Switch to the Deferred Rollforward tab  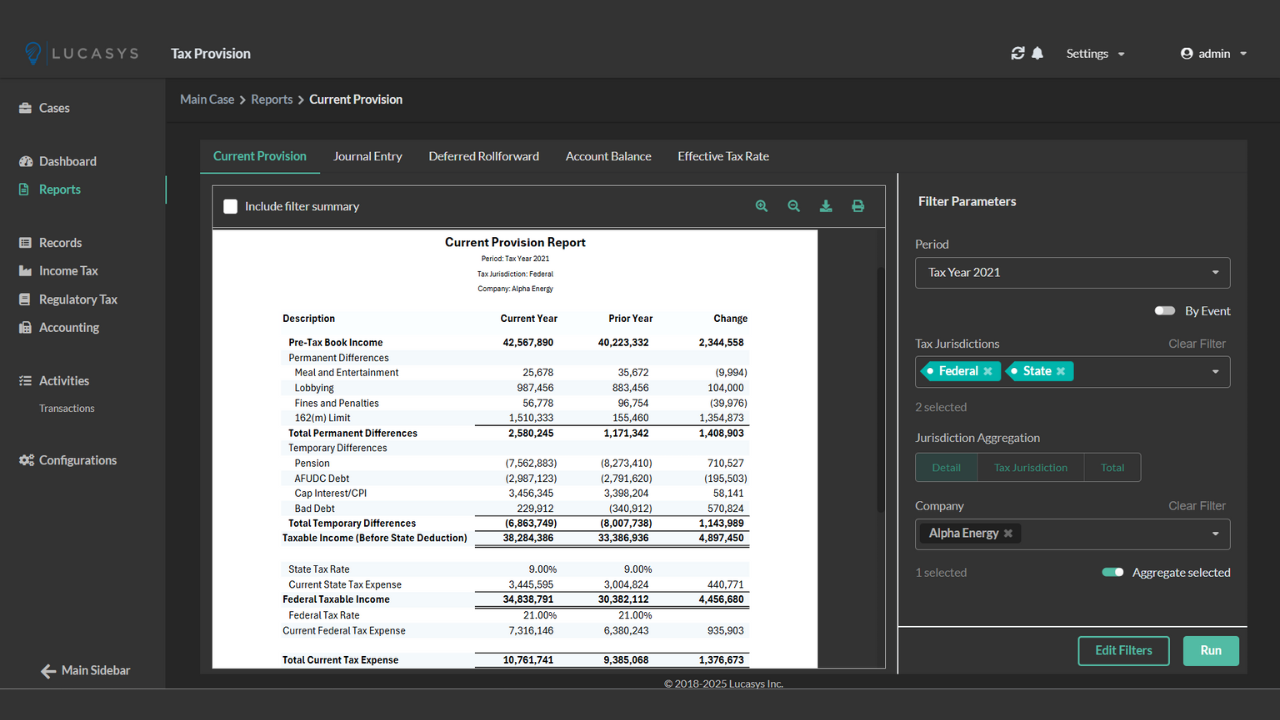tap(484, 156)
